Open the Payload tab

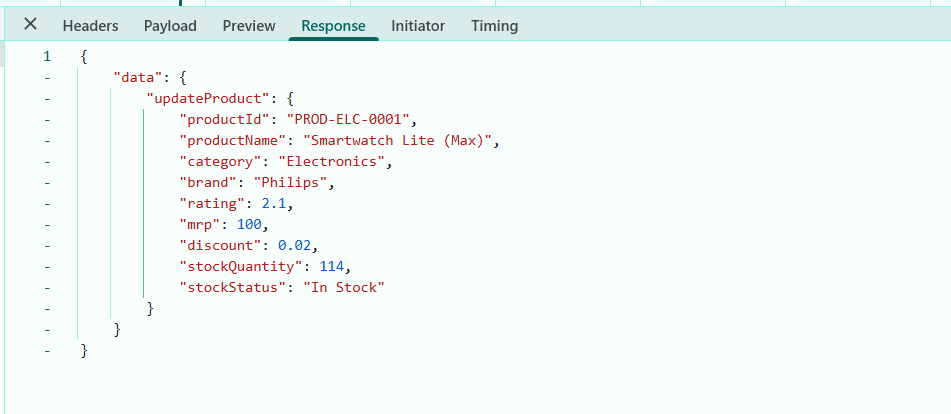click(170, 25)
